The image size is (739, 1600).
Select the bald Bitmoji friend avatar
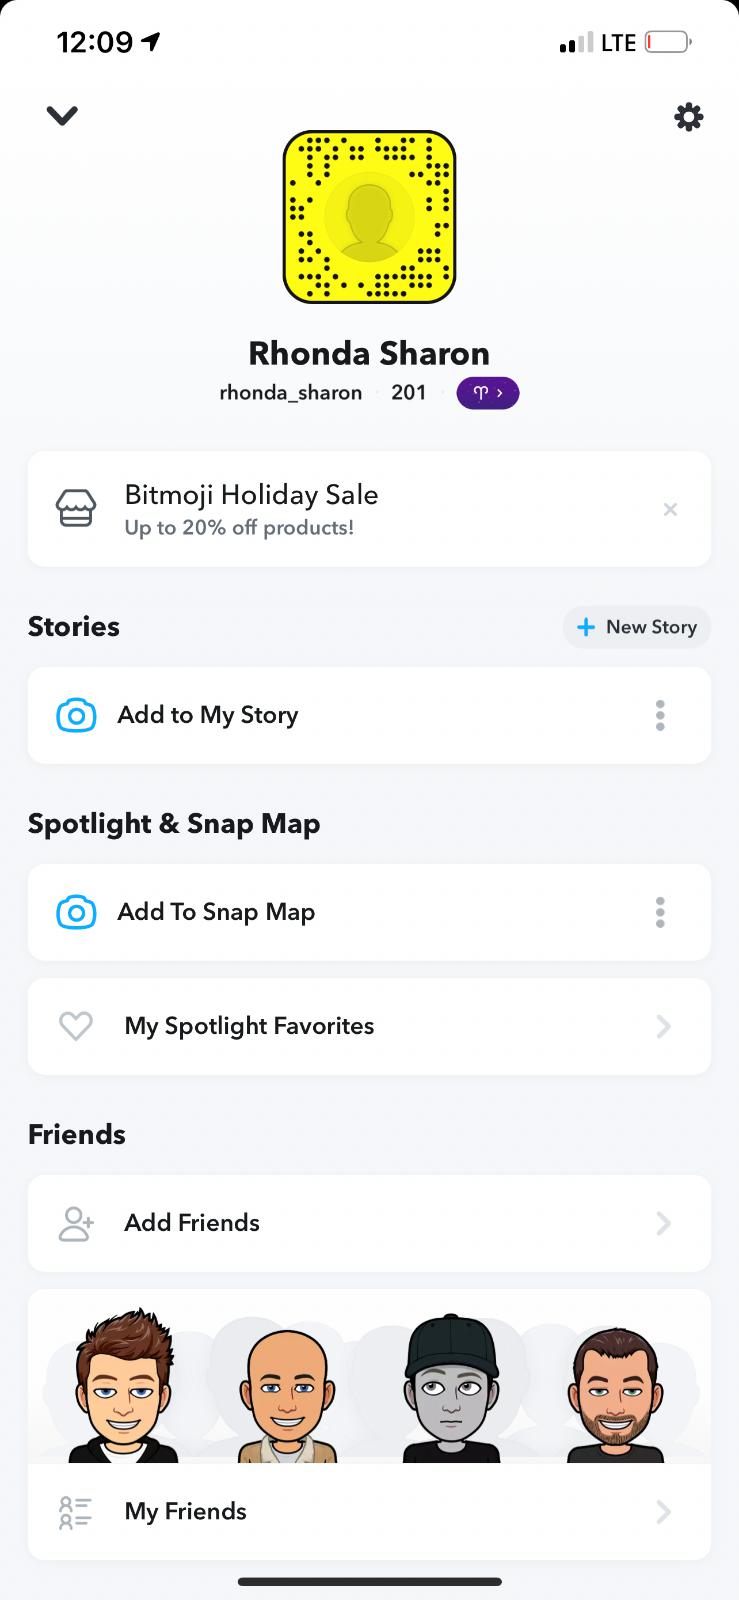pos(287,1395)
